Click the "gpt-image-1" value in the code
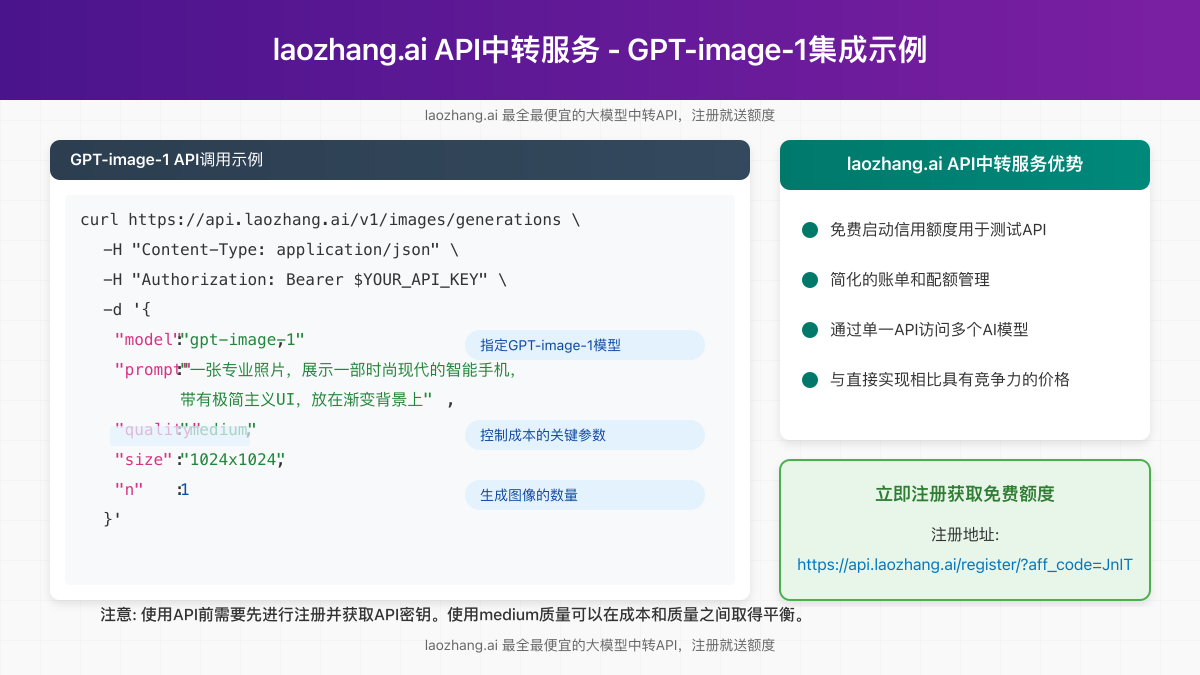The height and width of the screenshot is (675, 1200). click(241, 340)
